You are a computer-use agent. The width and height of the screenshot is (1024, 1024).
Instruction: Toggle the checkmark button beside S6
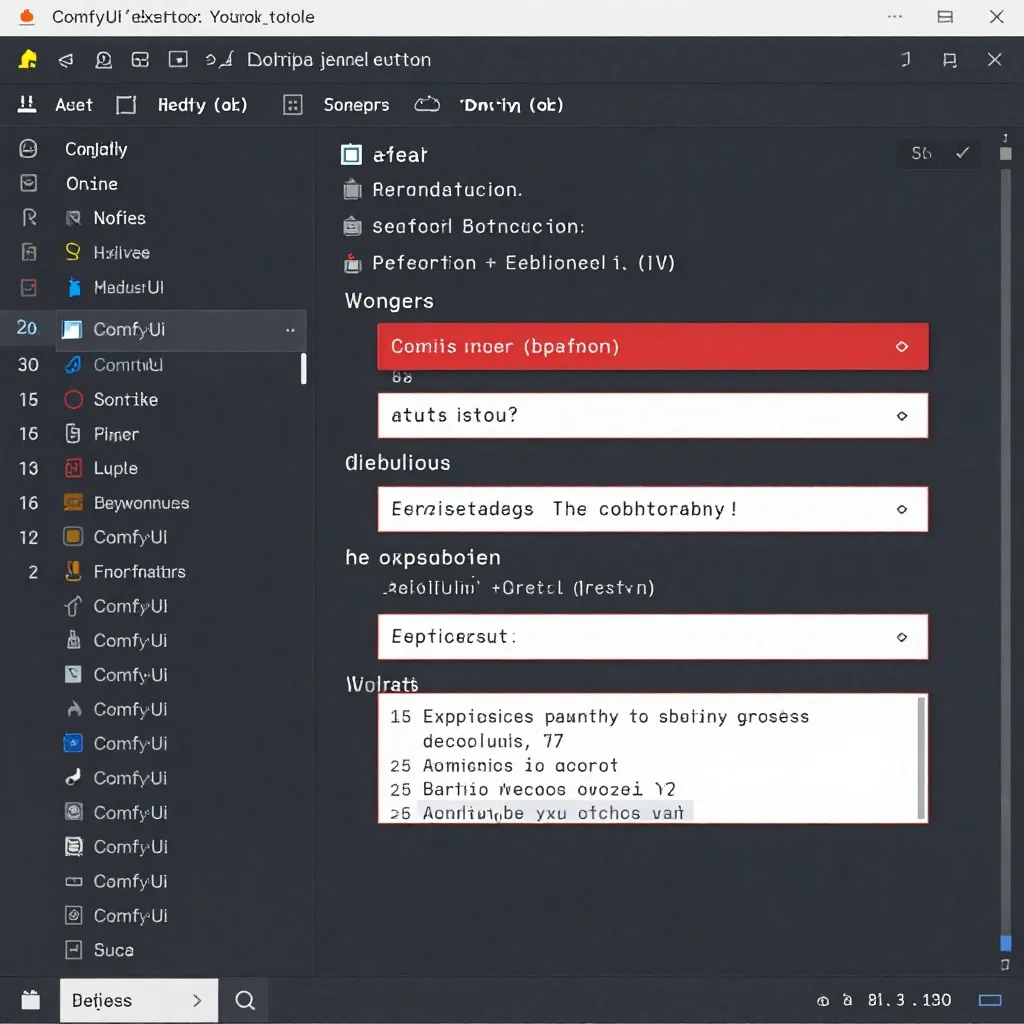click(962, 153)
